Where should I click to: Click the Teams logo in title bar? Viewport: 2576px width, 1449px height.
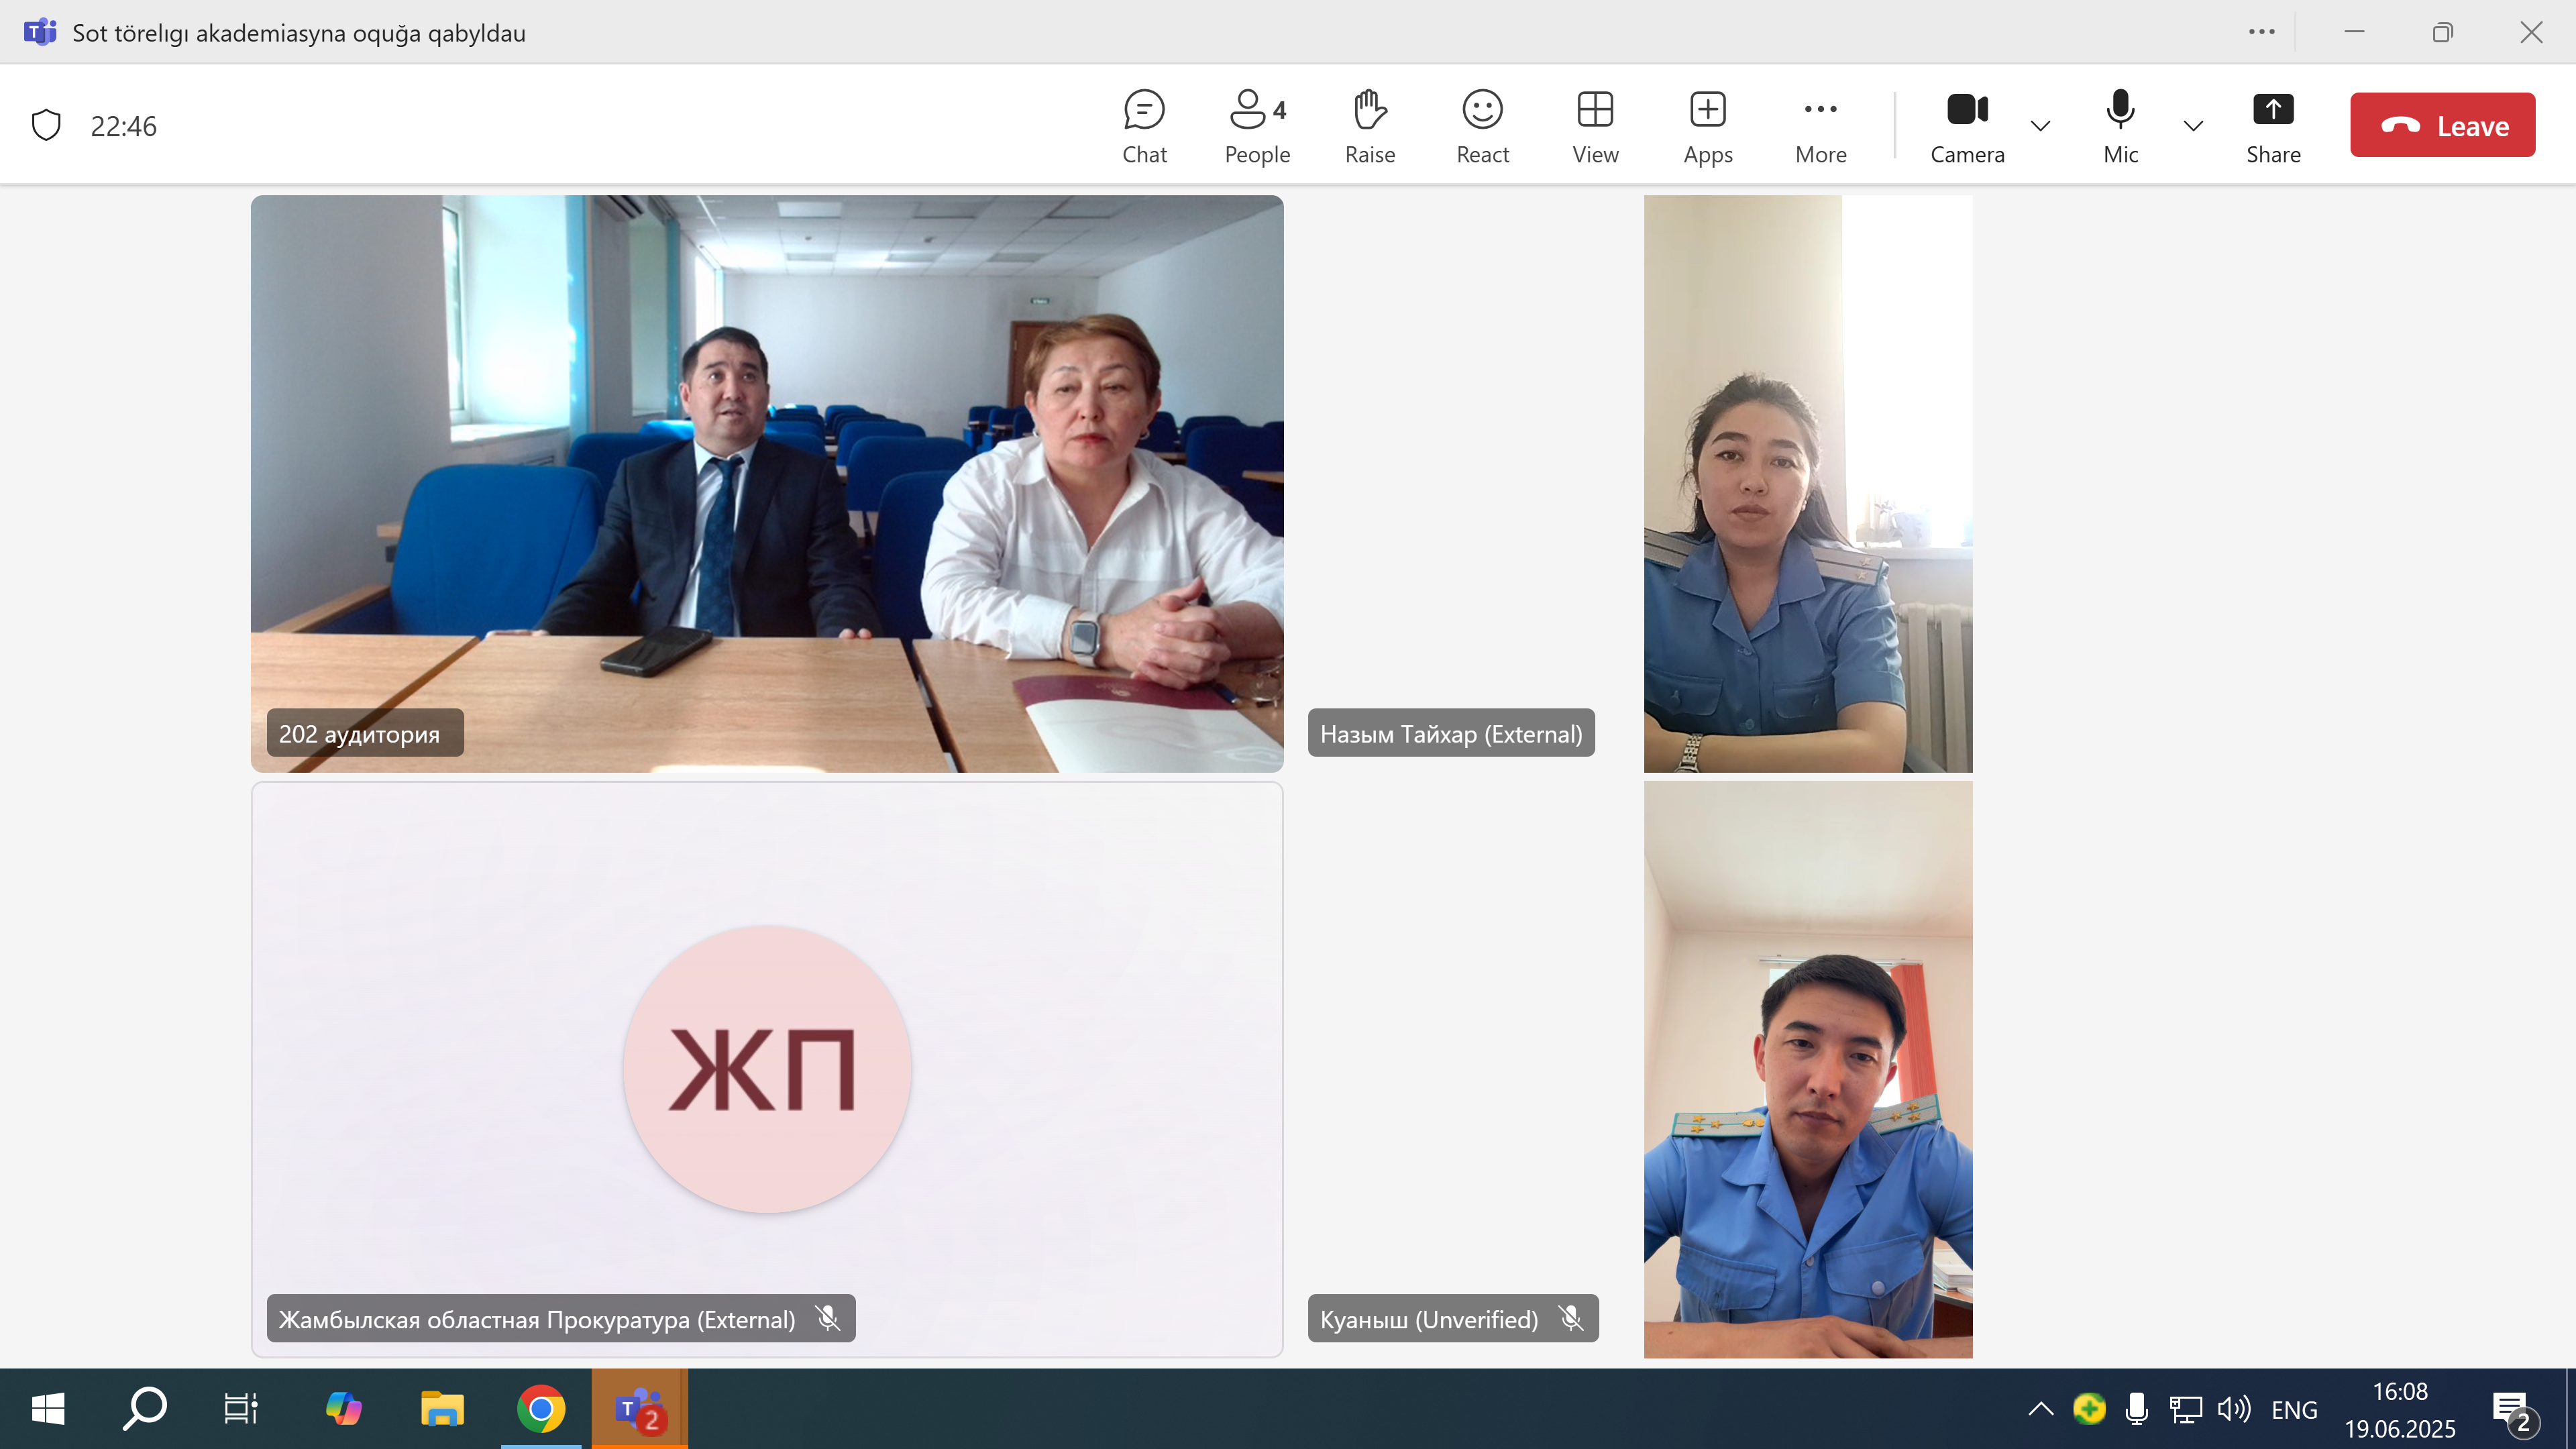coord(40,32)
